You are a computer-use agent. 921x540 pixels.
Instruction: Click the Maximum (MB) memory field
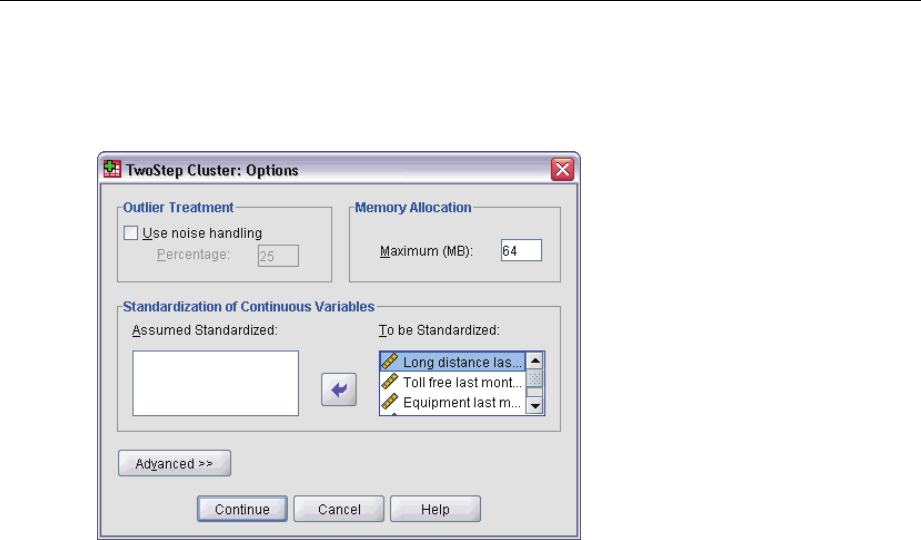click(x=522, y=250)
